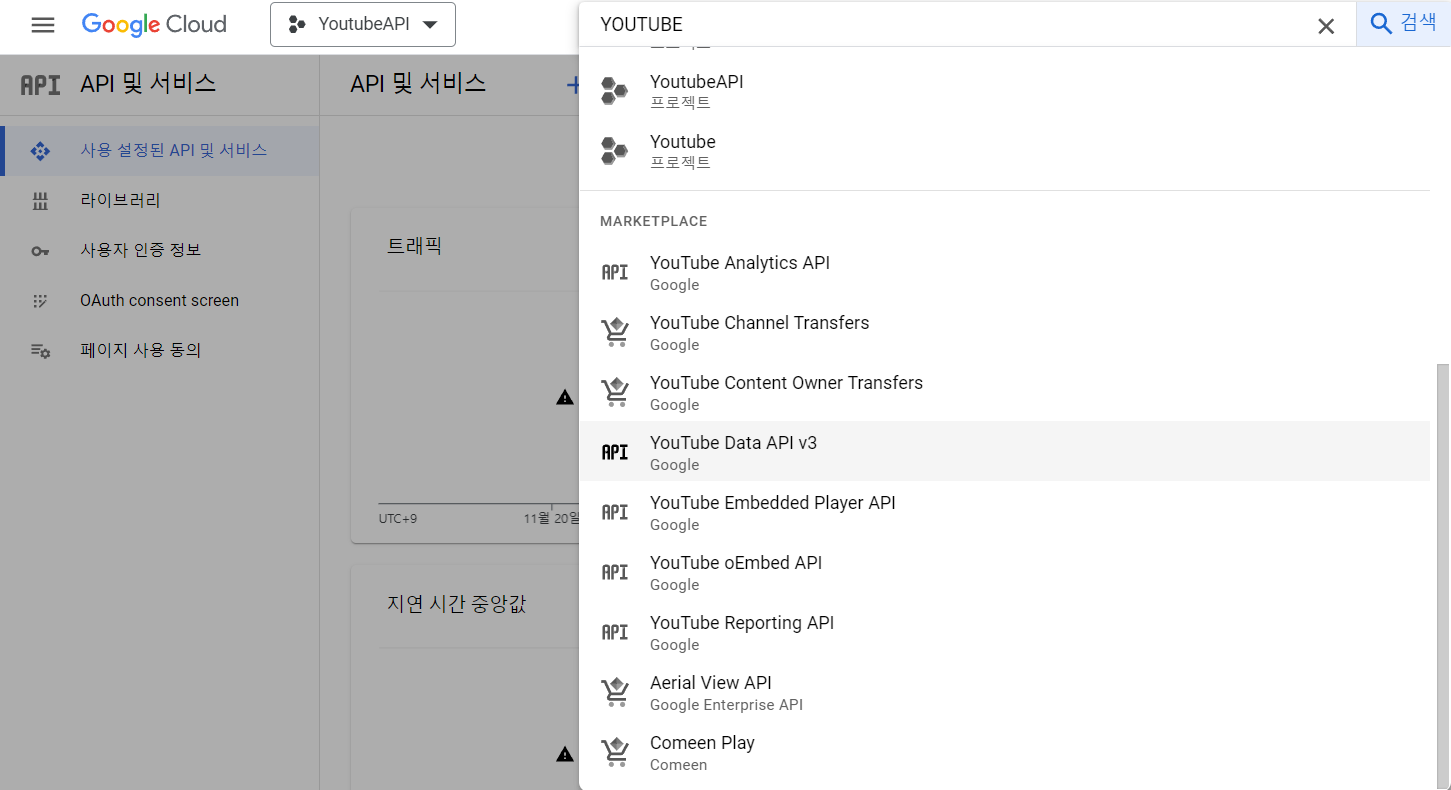The width and height of the screenshot is (1451, 790).
Task: Click API icon beside YouTube Reporting API
Action: 615,632
